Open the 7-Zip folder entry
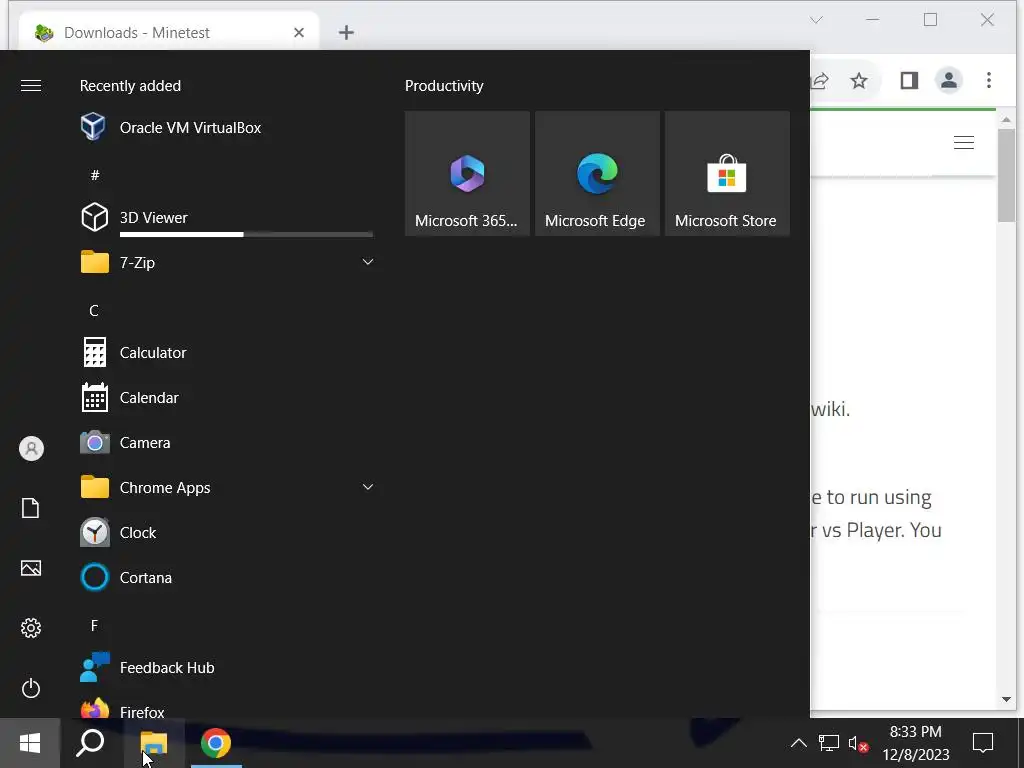The height and width of the screenshot is (768, 1024). click(225, 263)
